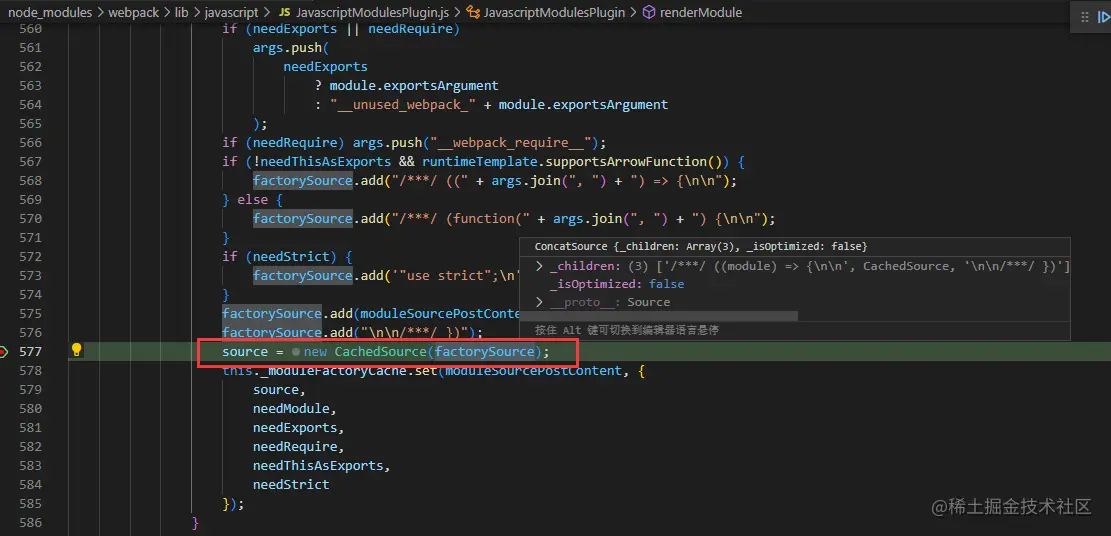Viewport: 1111px width, 536px height.
Task: Click needExports on line 562
Action: pos(325,67)
